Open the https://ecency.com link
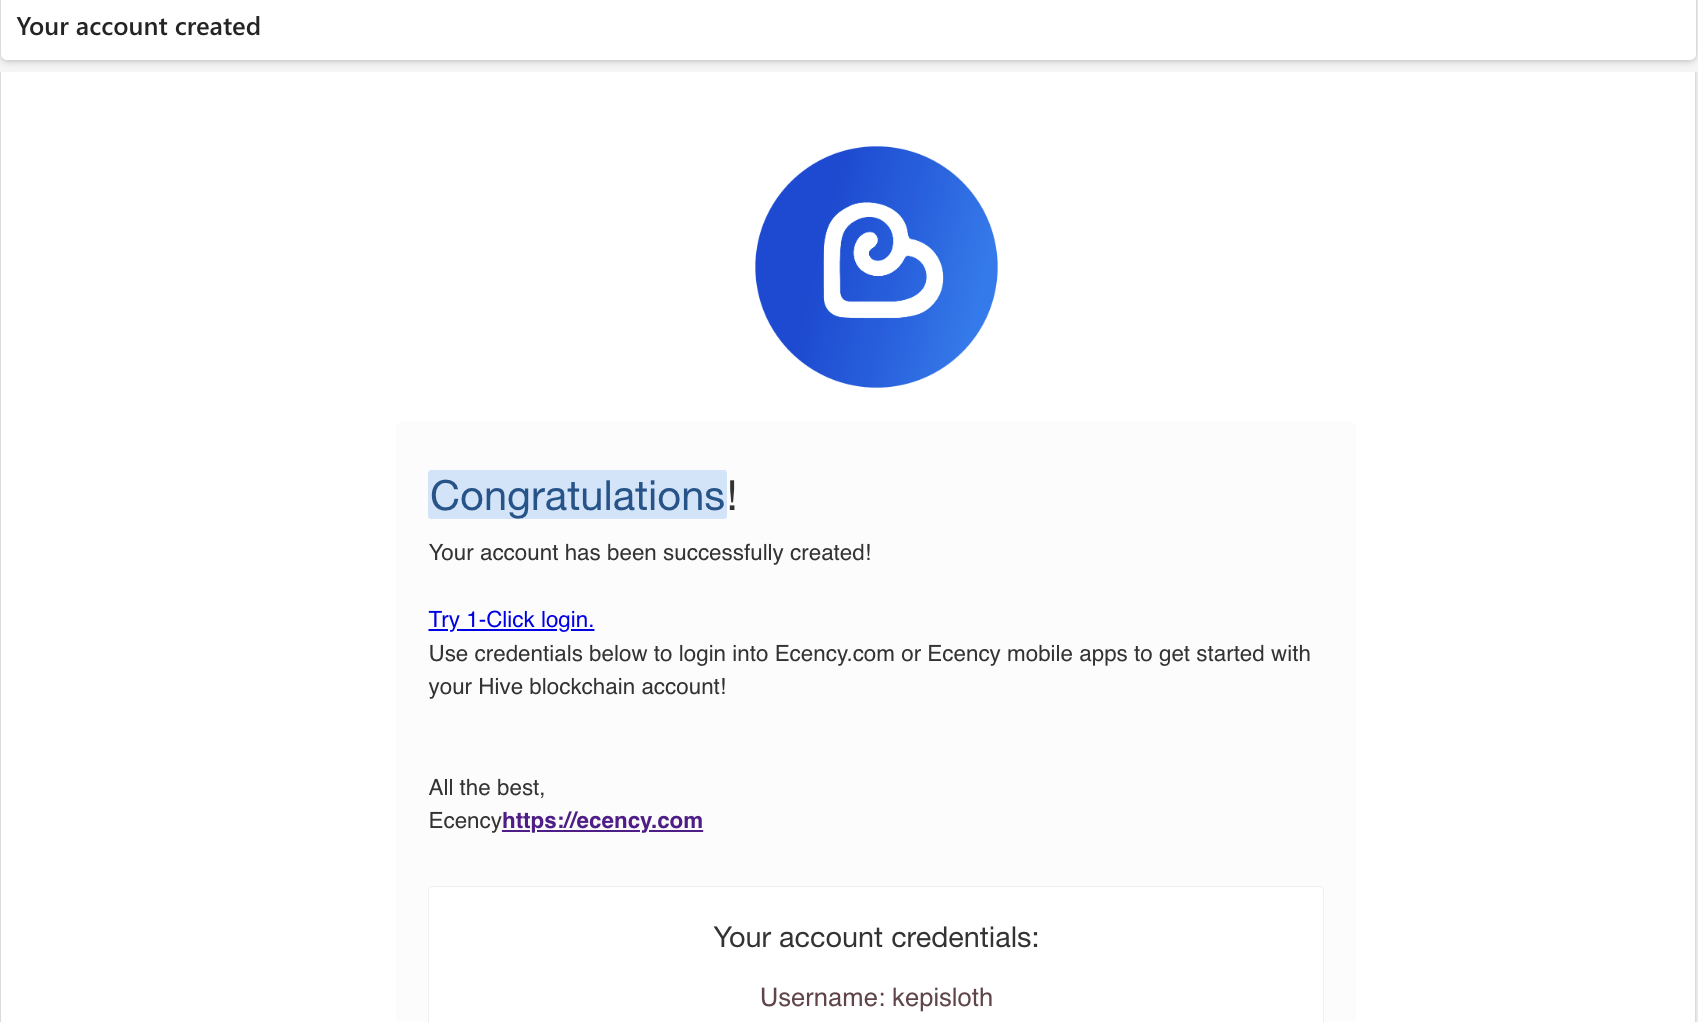The width and height of the screenshot is (1698, 1022). [602, 821]
